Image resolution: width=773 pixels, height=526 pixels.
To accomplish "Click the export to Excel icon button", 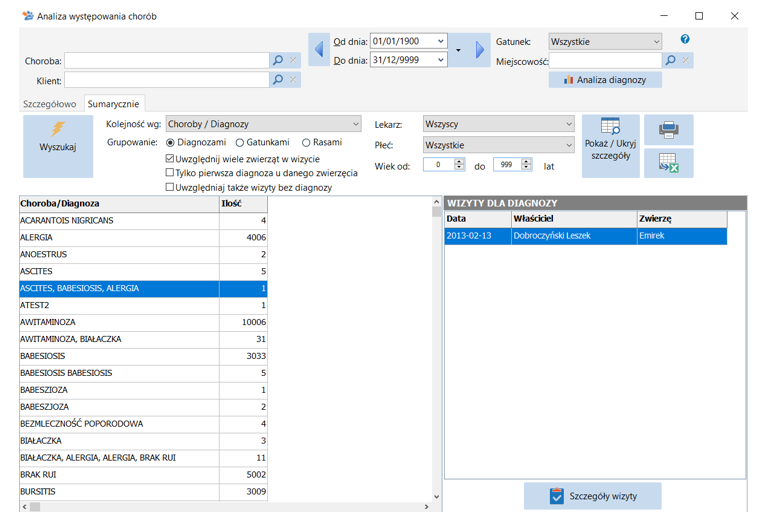I will pos(668,163).
